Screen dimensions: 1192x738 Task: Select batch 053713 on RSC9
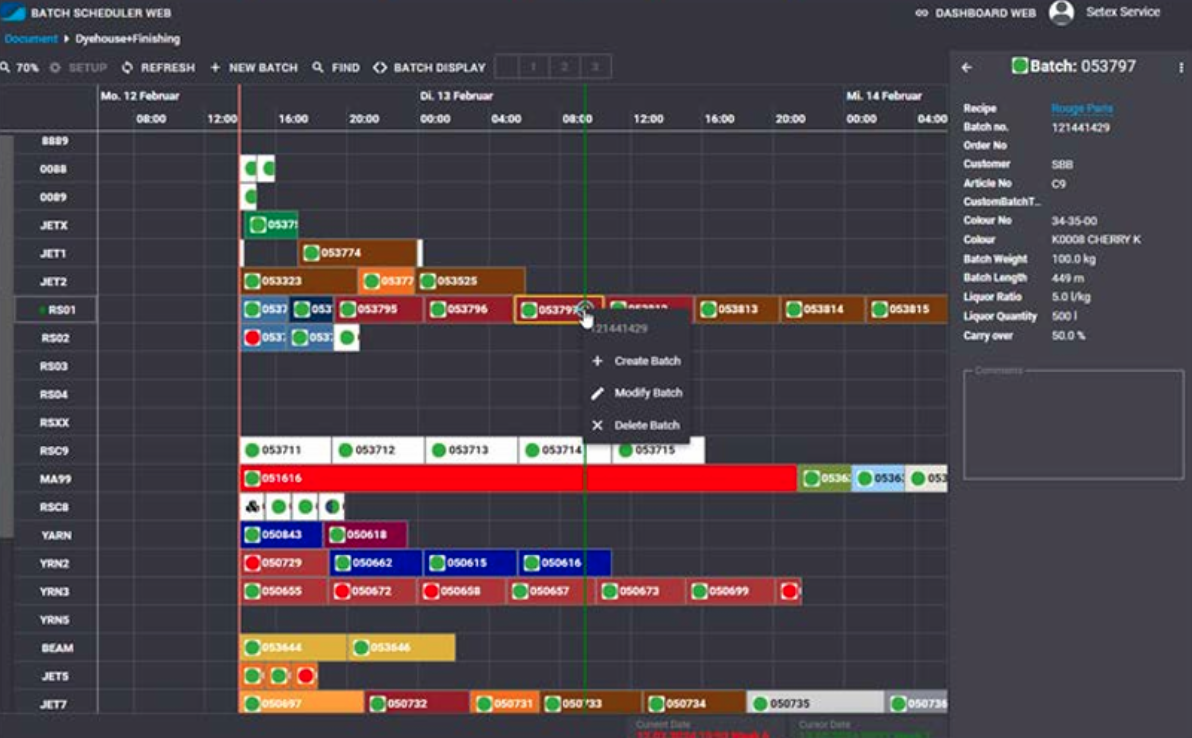coord(471,450)
